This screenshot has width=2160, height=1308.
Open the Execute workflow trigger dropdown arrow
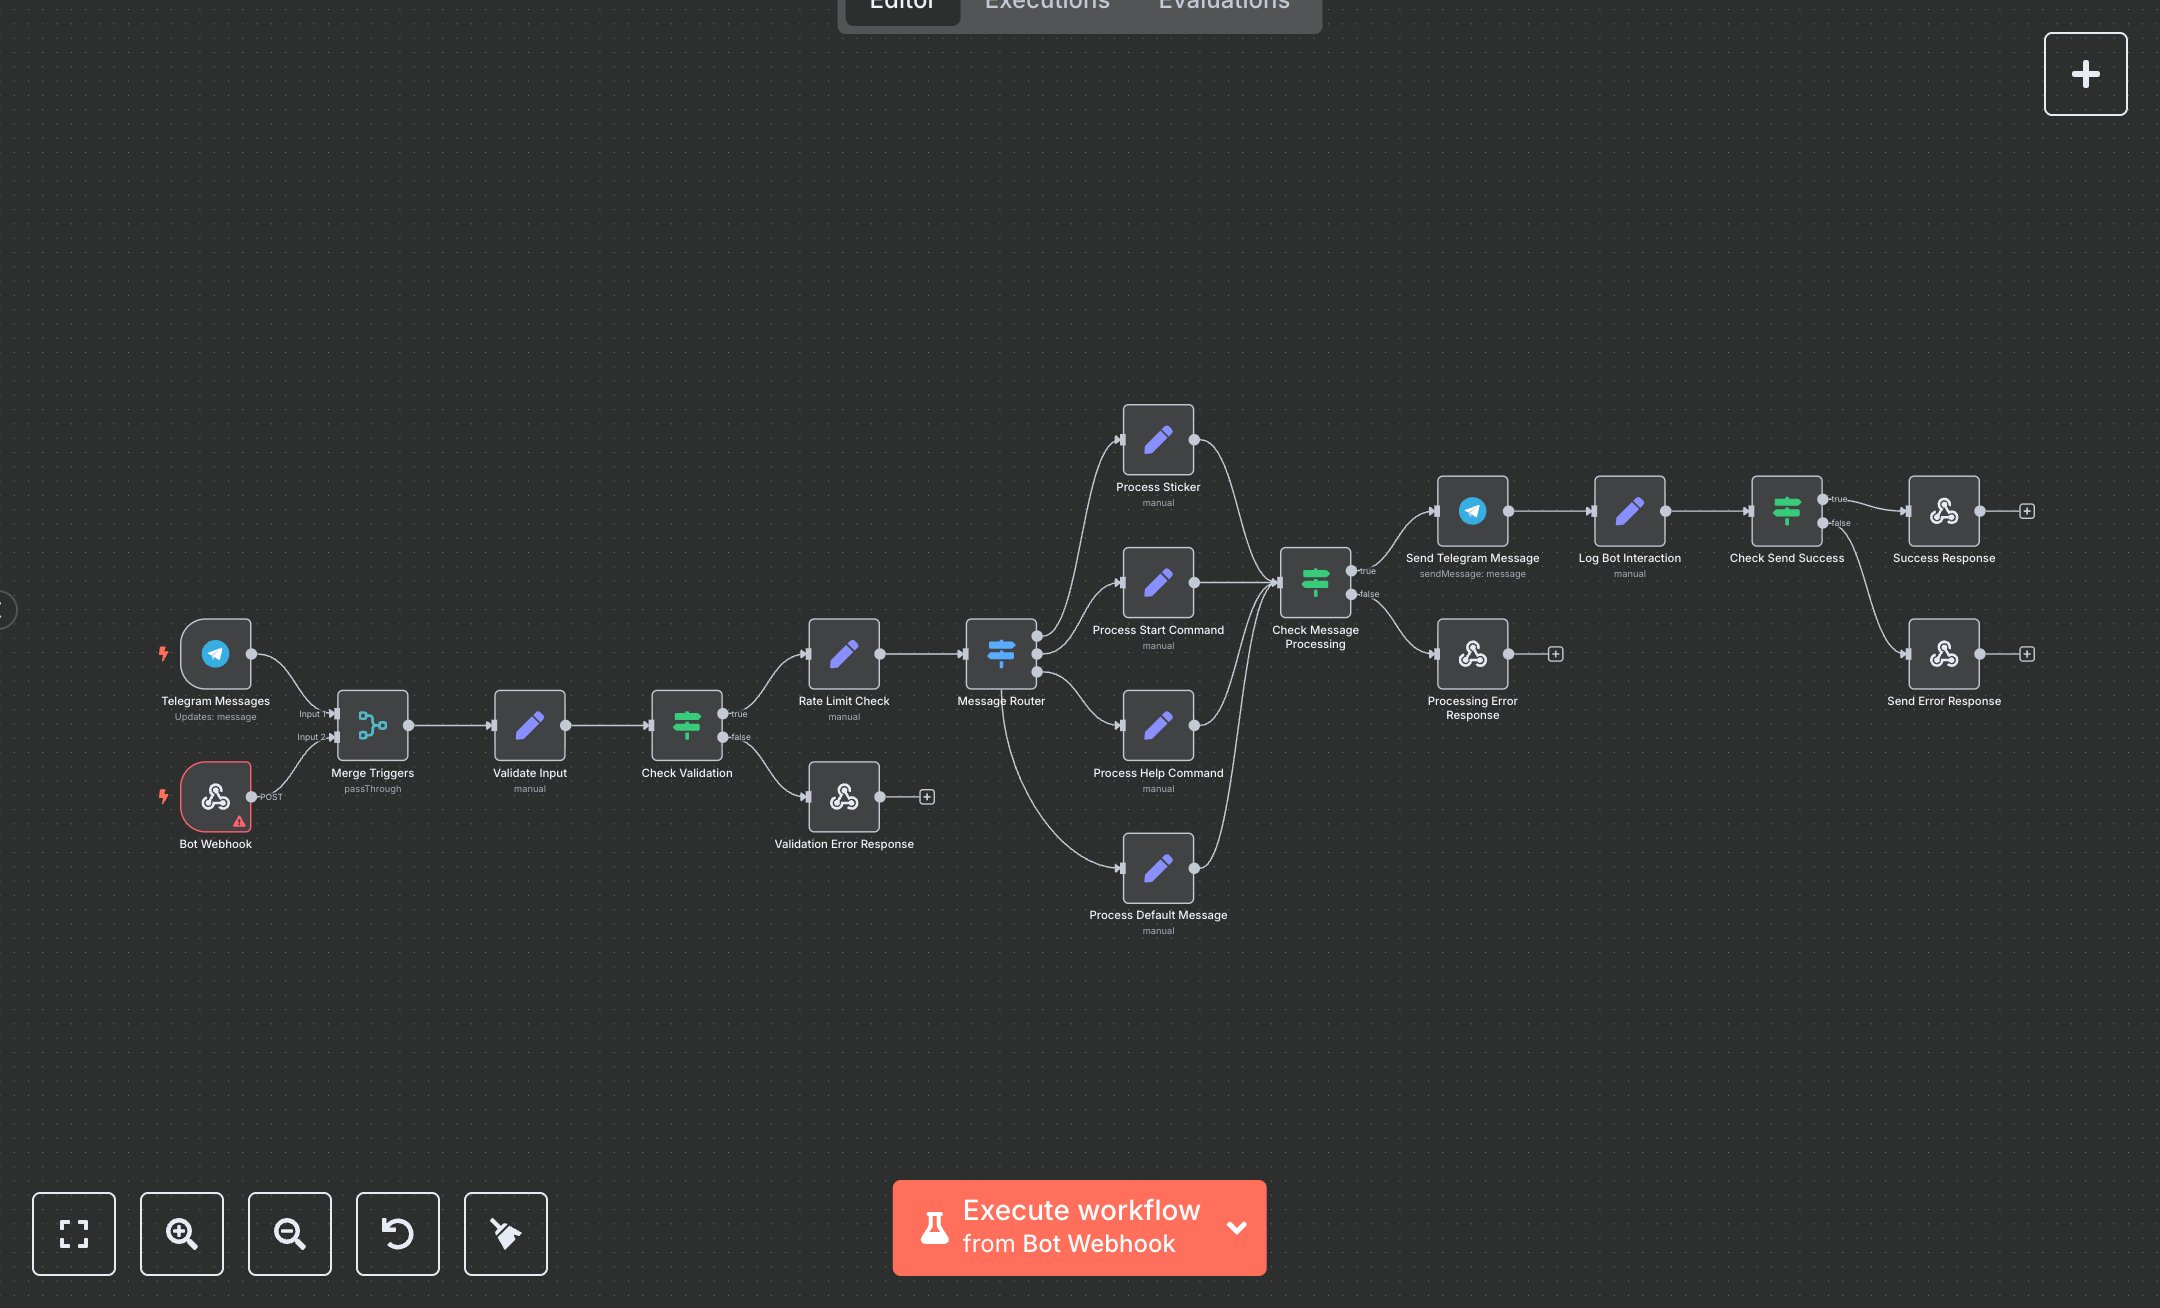[1237, 1228]
